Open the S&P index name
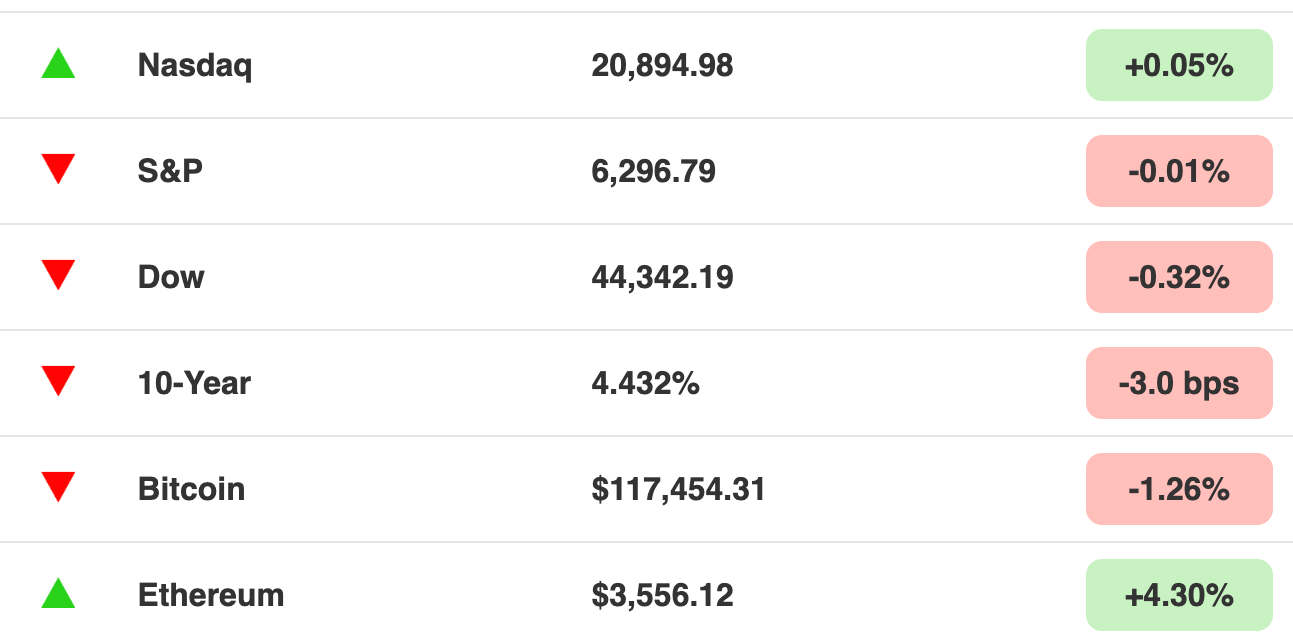 (x=170, y=171)
